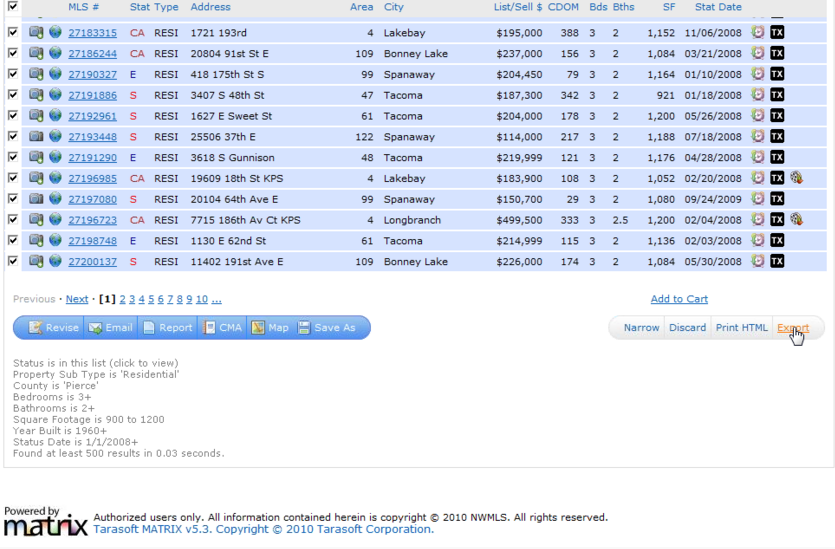Open camera icon for listing 27197080
Image resolution: width=835 pixels, height=549 pixels.
(36, 199)
